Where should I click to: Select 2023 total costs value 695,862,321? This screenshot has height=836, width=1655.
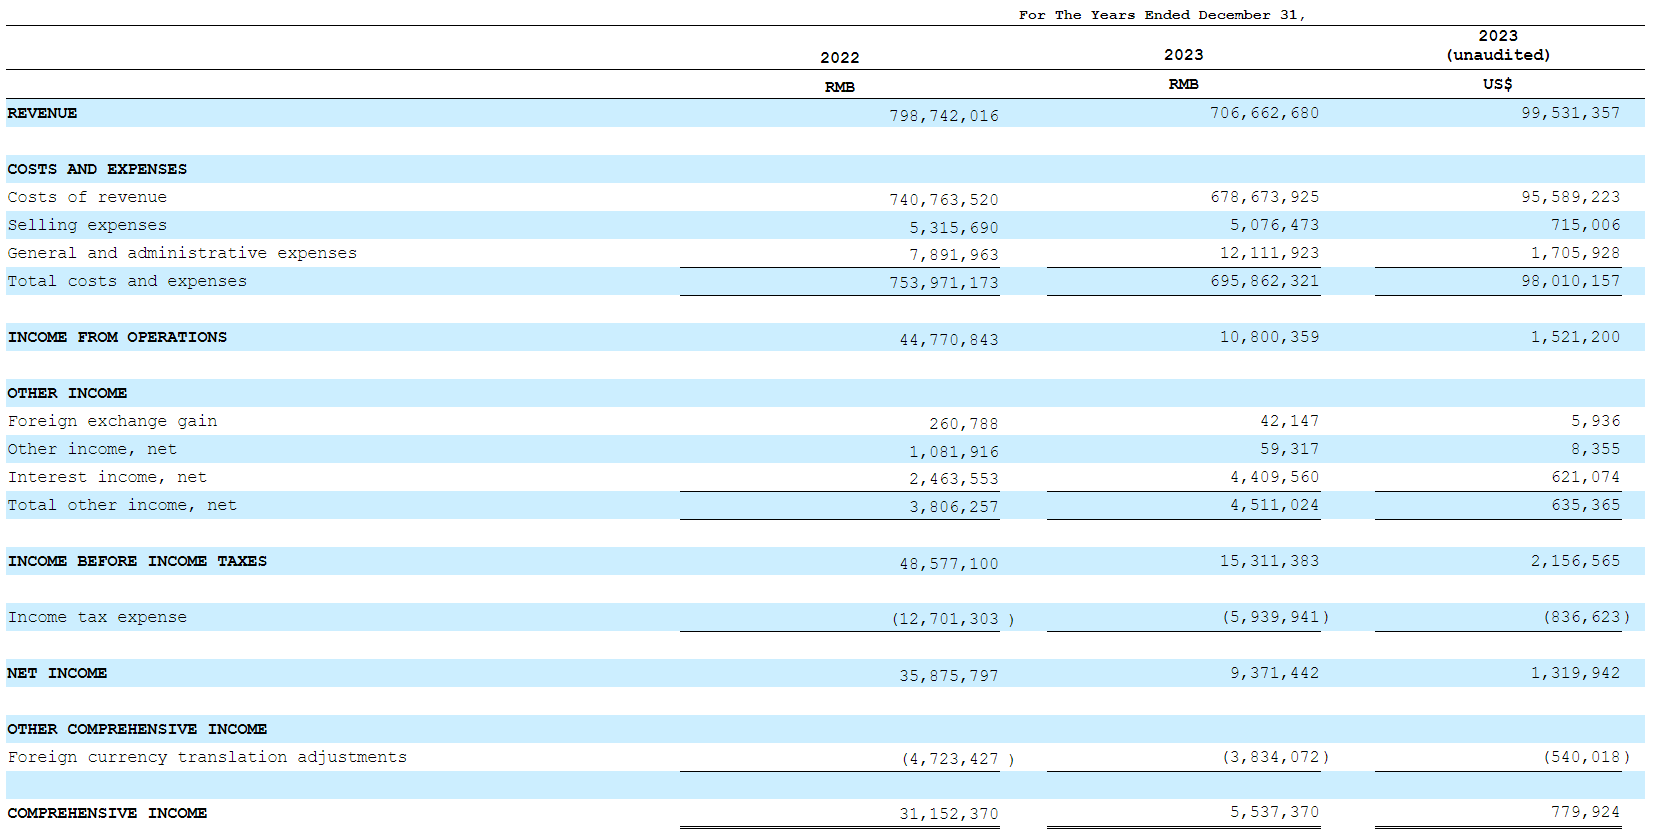(x=1264, y=281)
